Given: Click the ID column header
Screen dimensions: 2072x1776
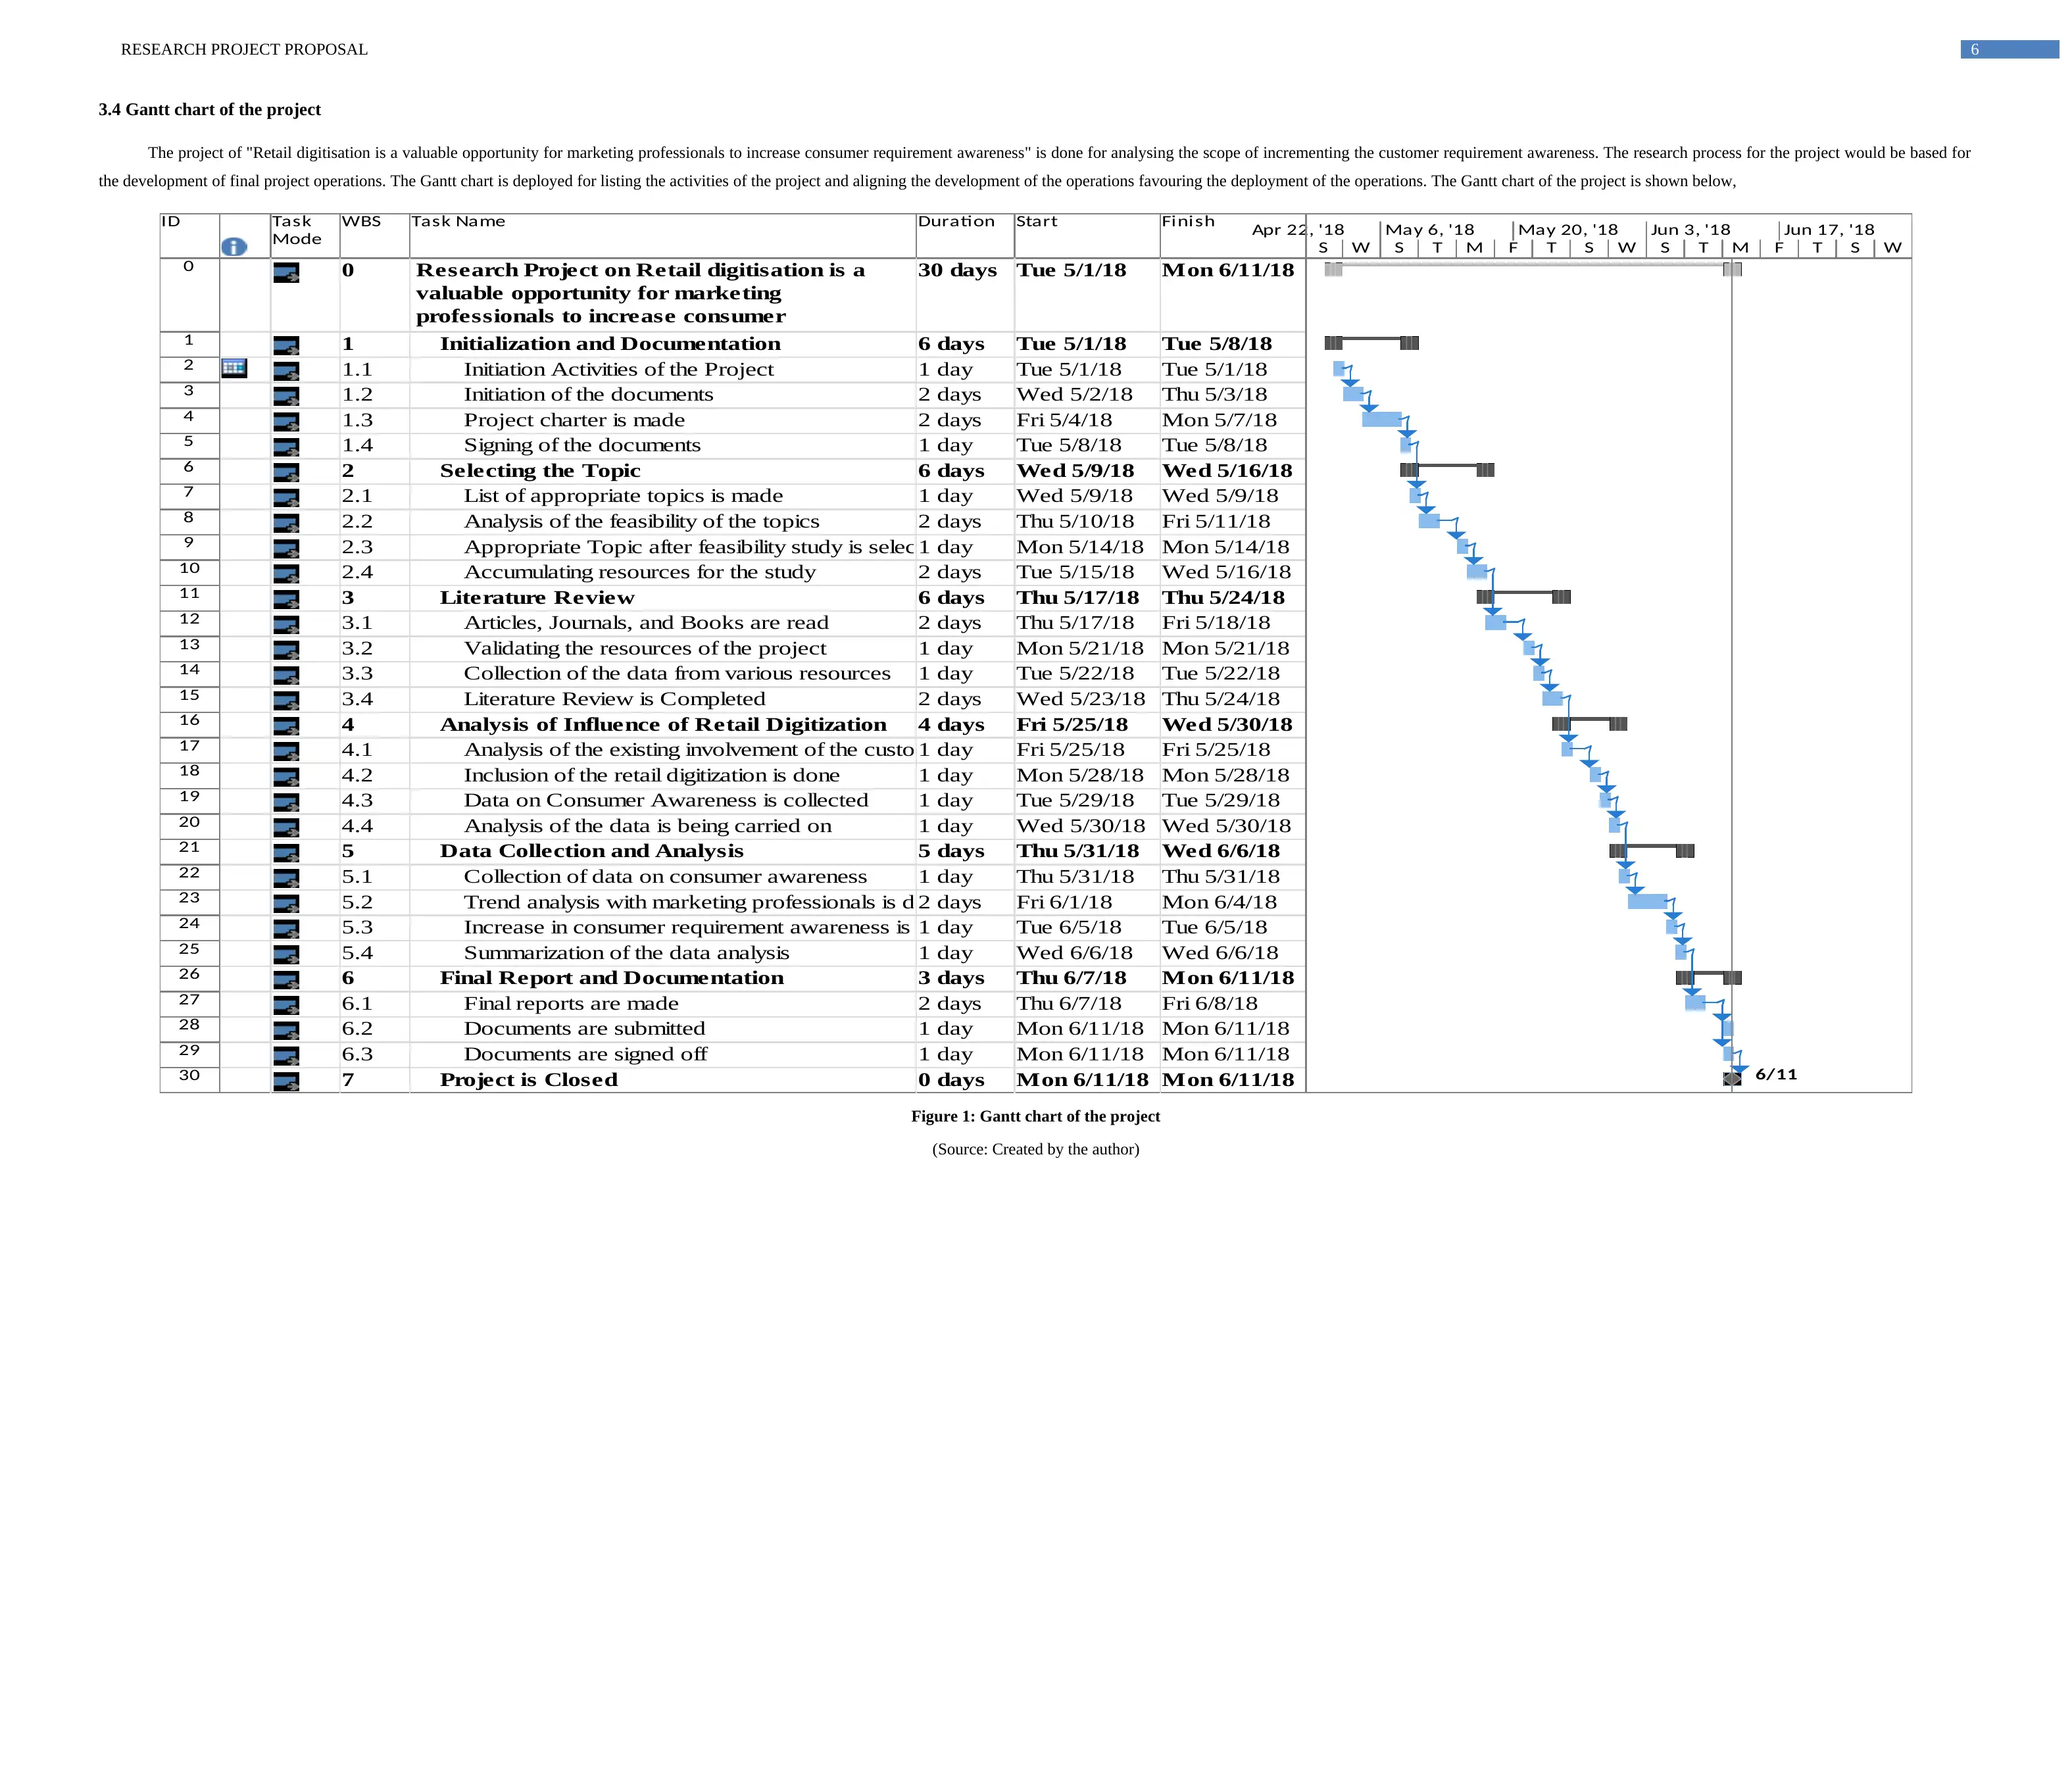Looking at the screenshot, I should coord(171,221).
